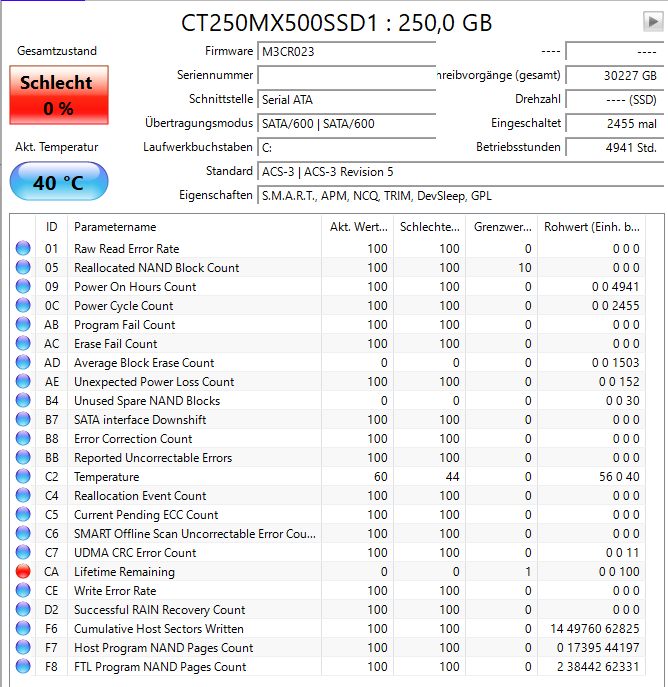Click the empty Seriennummer field
Viewport: 668px width, 687px height.
click(x=346, y=75)
